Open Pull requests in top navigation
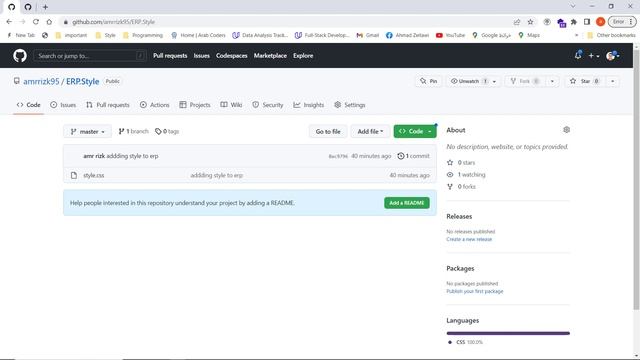 pyautogui.click(x=170, y=56)
